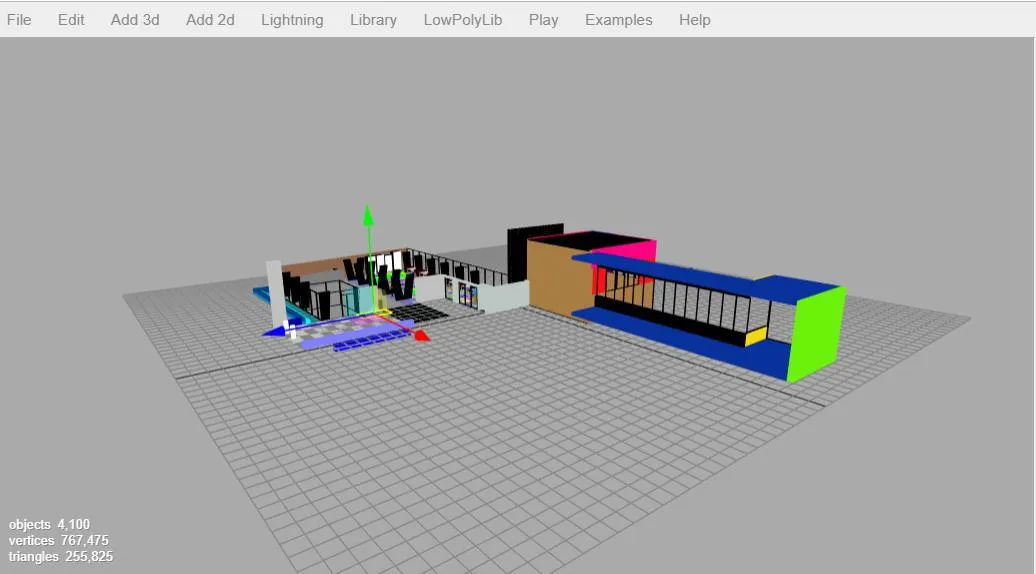Open the Help menu

[694, 20]
